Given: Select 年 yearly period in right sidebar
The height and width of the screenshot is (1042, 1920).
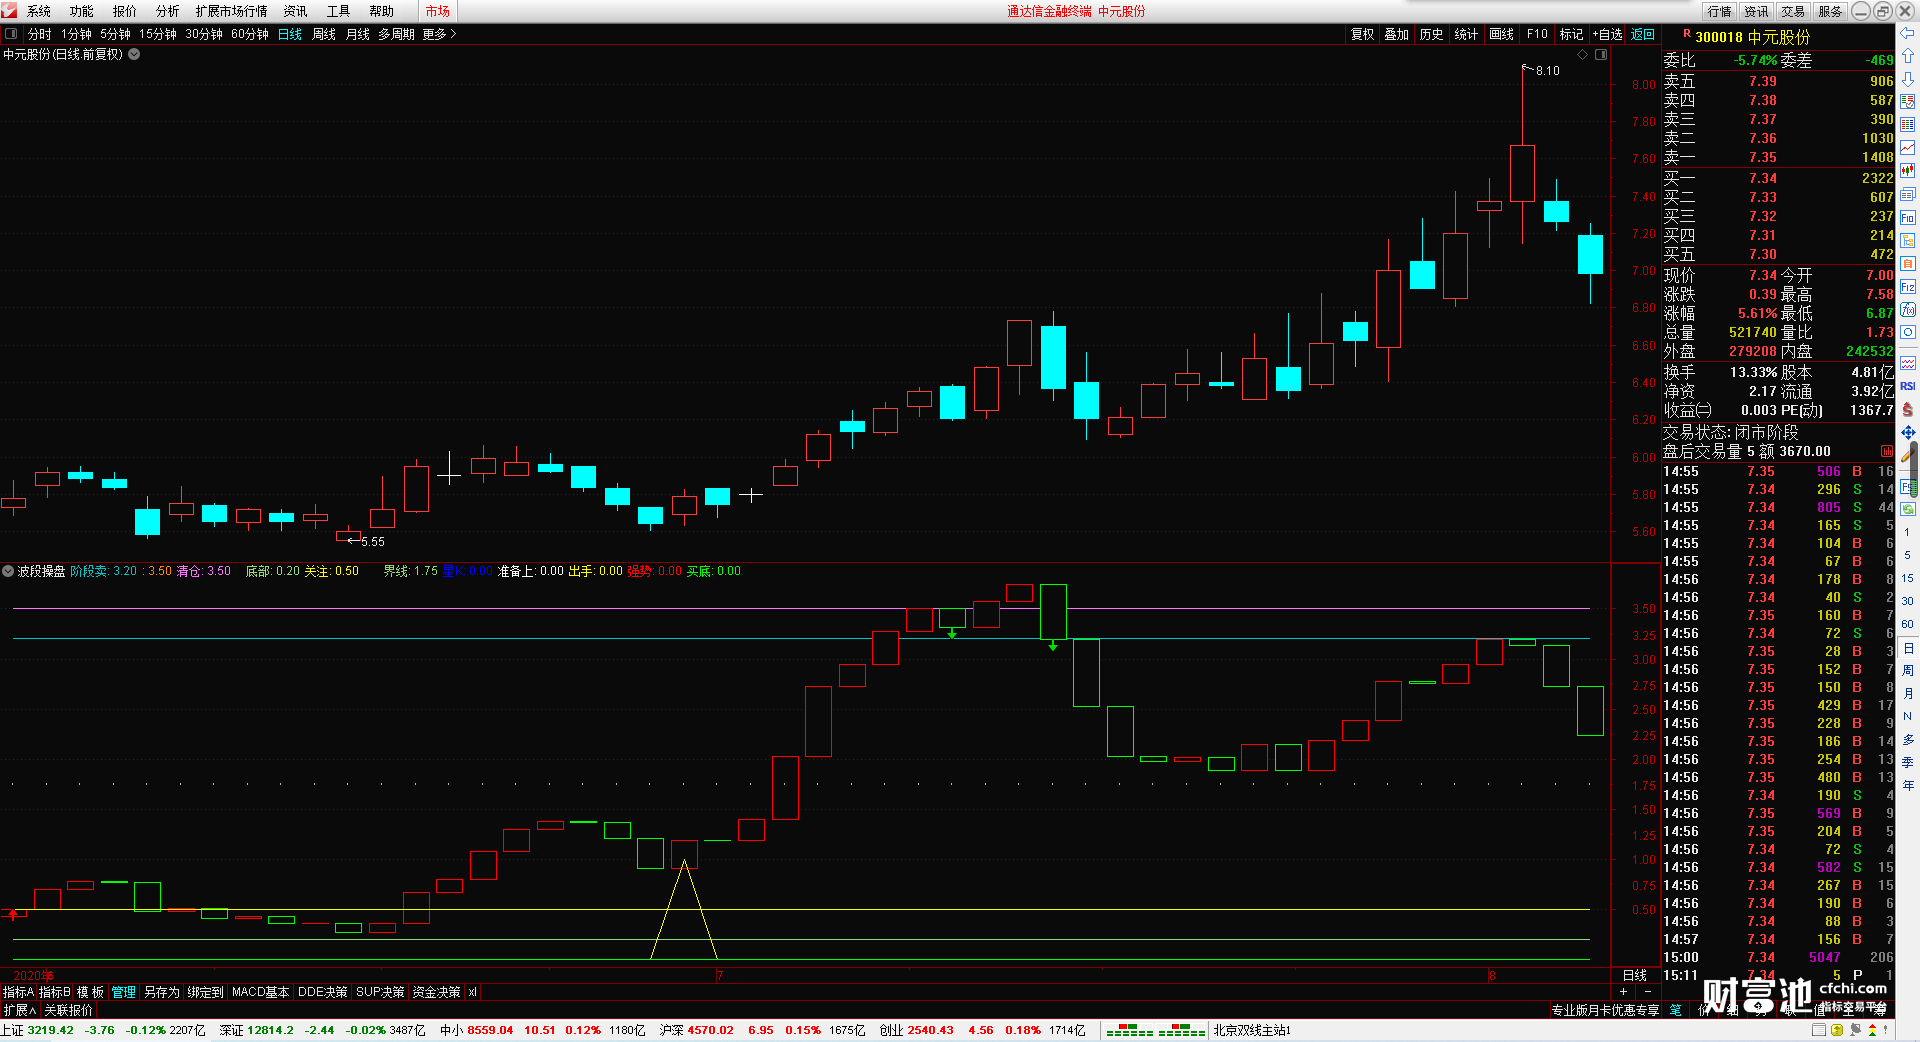Looking at the screenshot, I should click(x=1908, y=786).
